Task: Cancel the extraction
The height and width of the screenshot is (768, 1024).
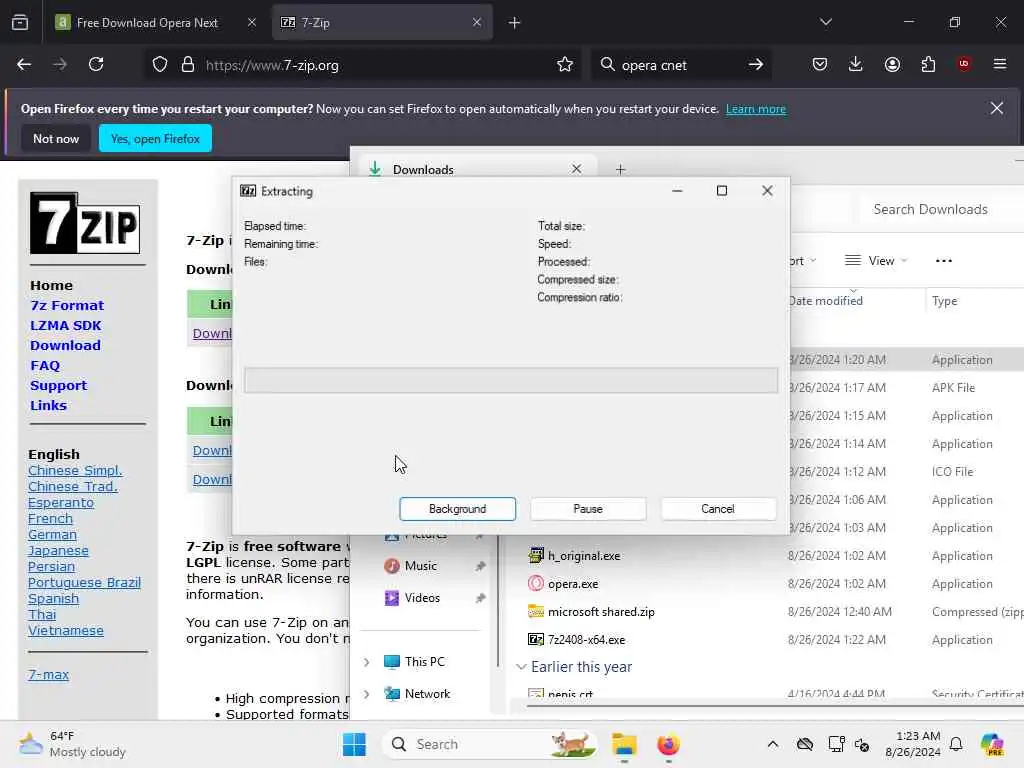Action: [x=718, y=509]
